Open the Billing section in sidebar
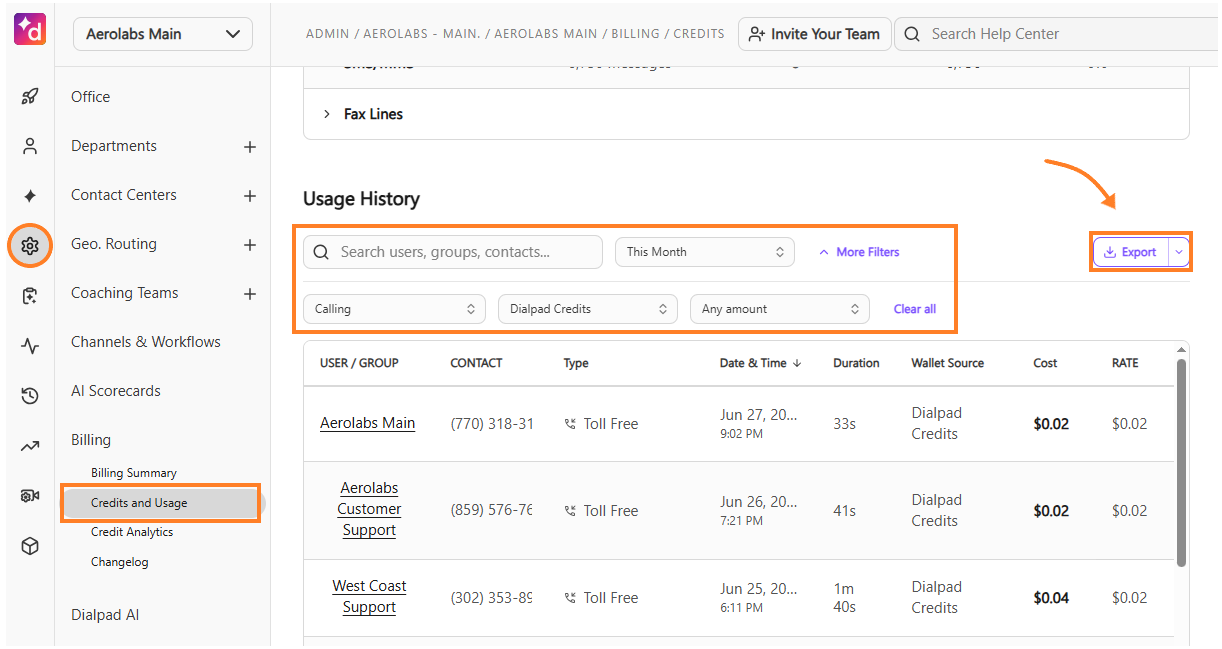The width and height of the screenshot is (1222, 649). 91,440
